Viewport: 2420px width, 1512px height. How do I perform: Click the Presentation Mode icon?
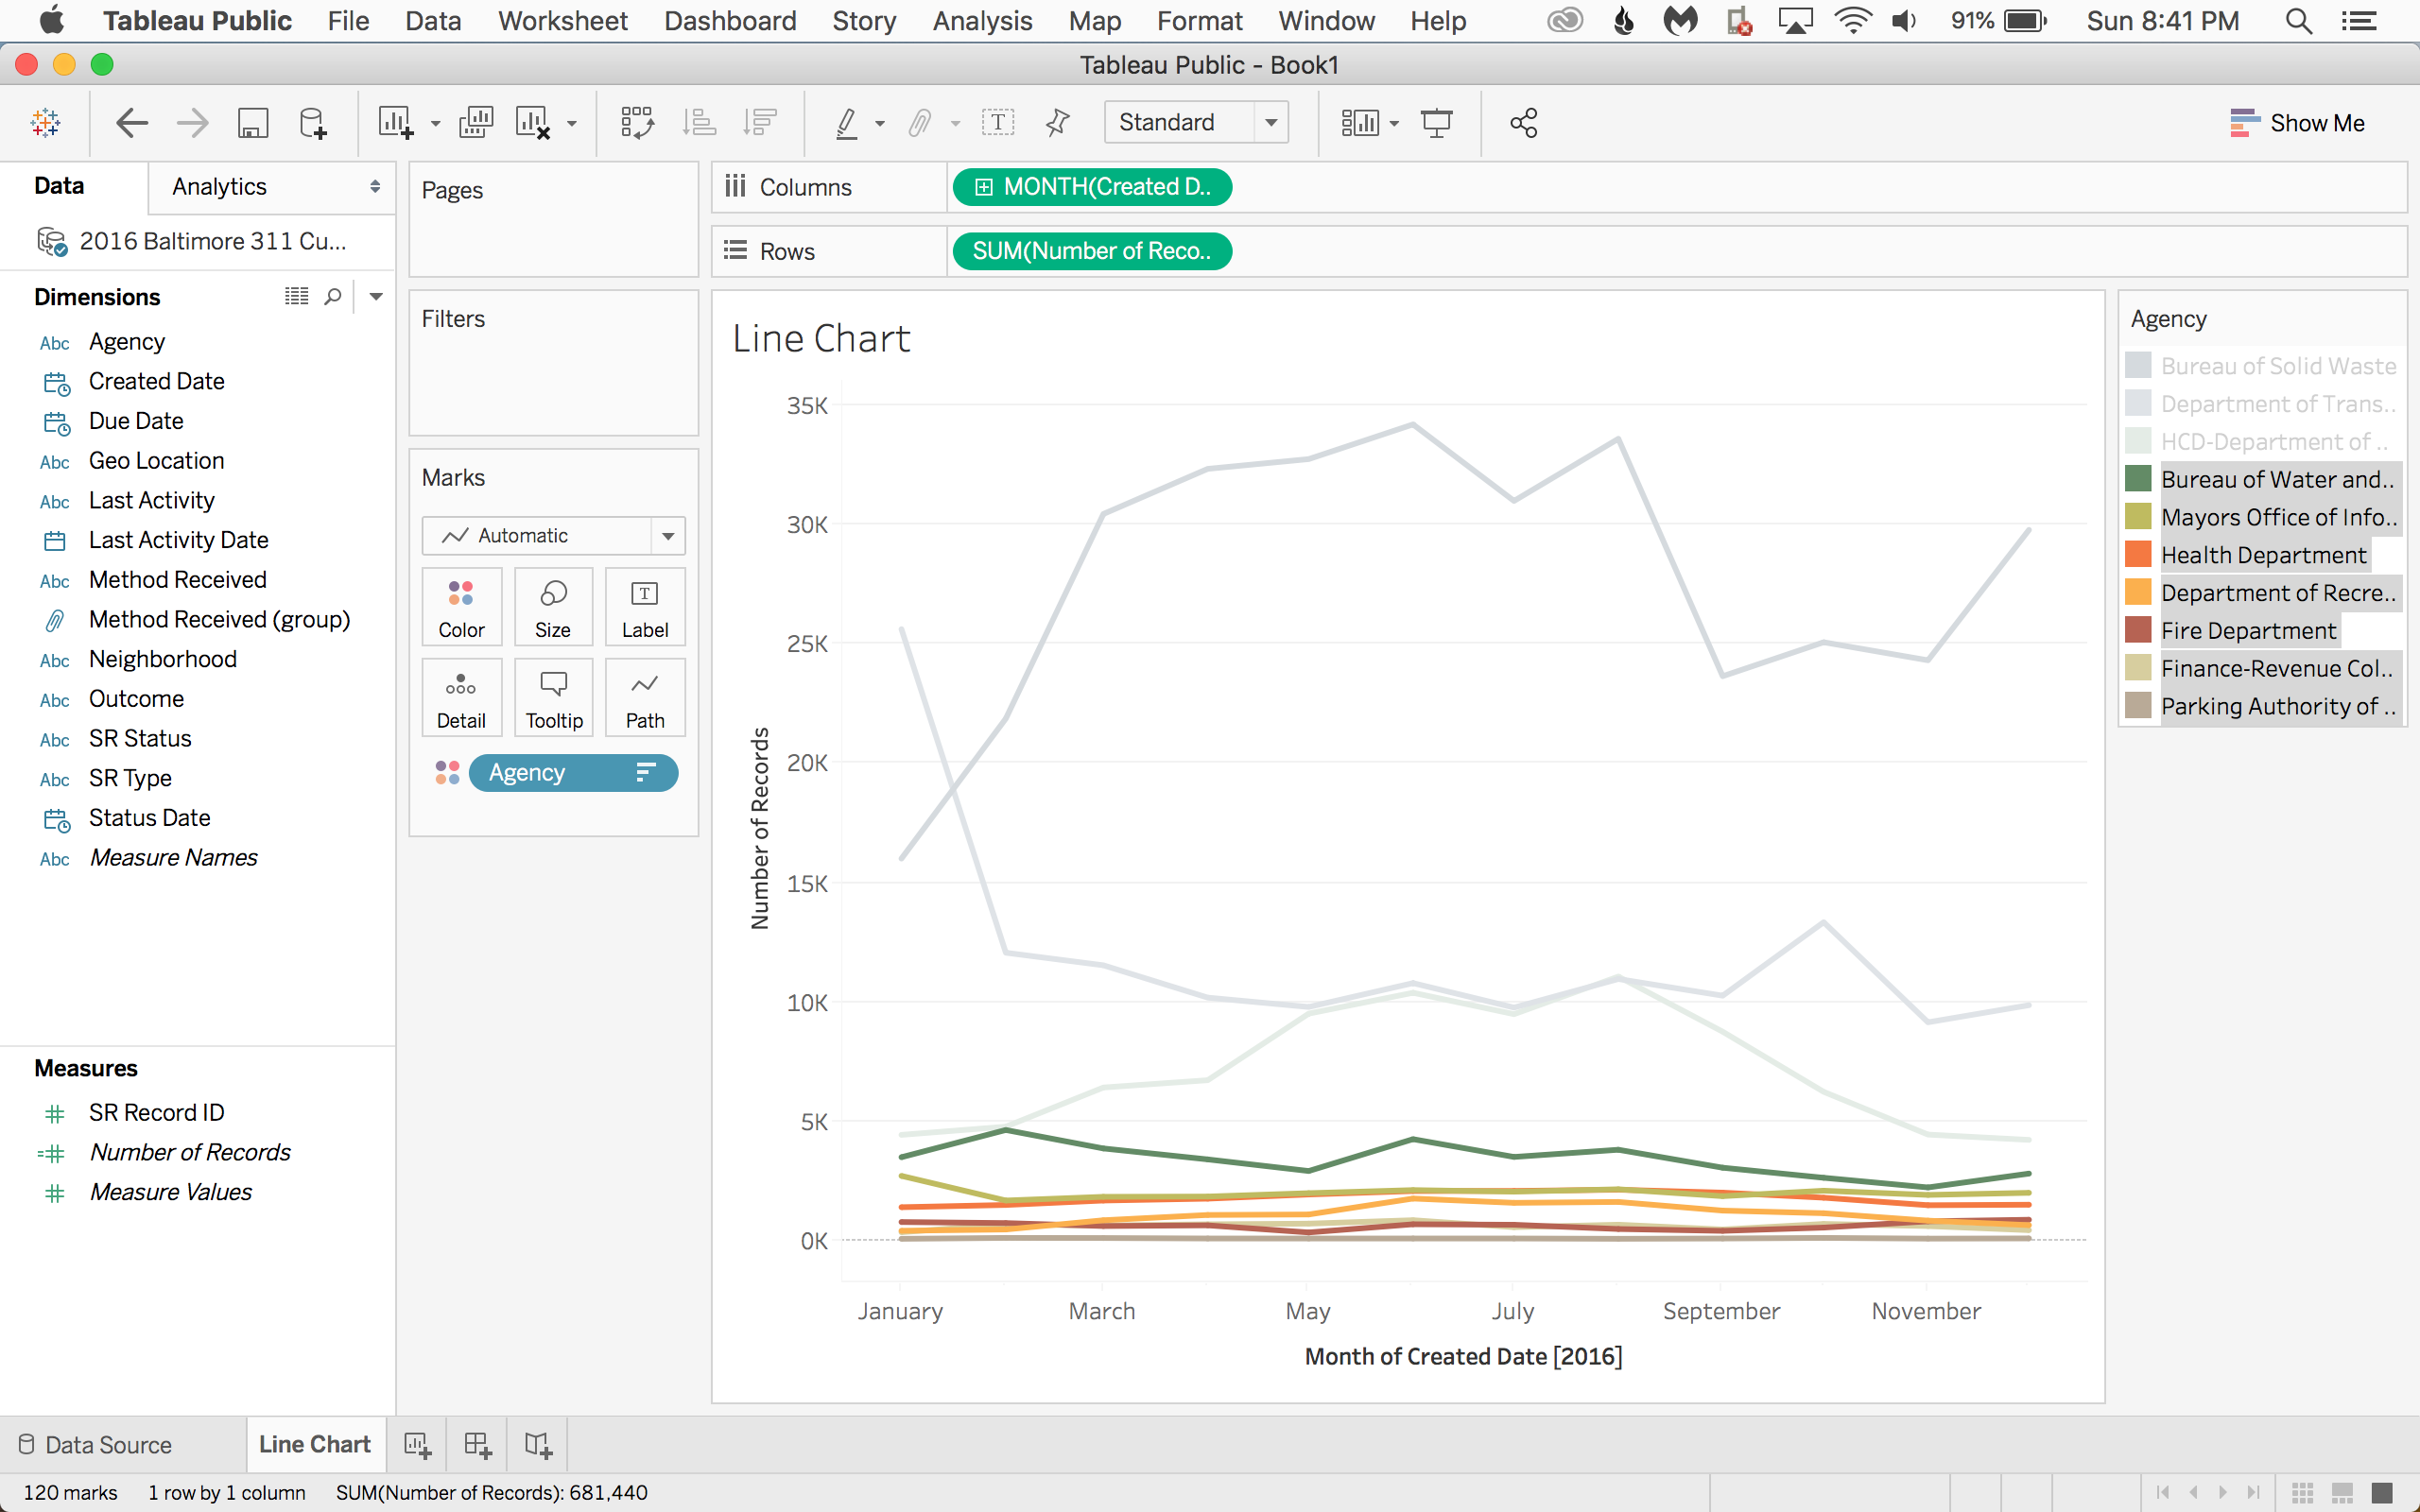pos(1437,123)
